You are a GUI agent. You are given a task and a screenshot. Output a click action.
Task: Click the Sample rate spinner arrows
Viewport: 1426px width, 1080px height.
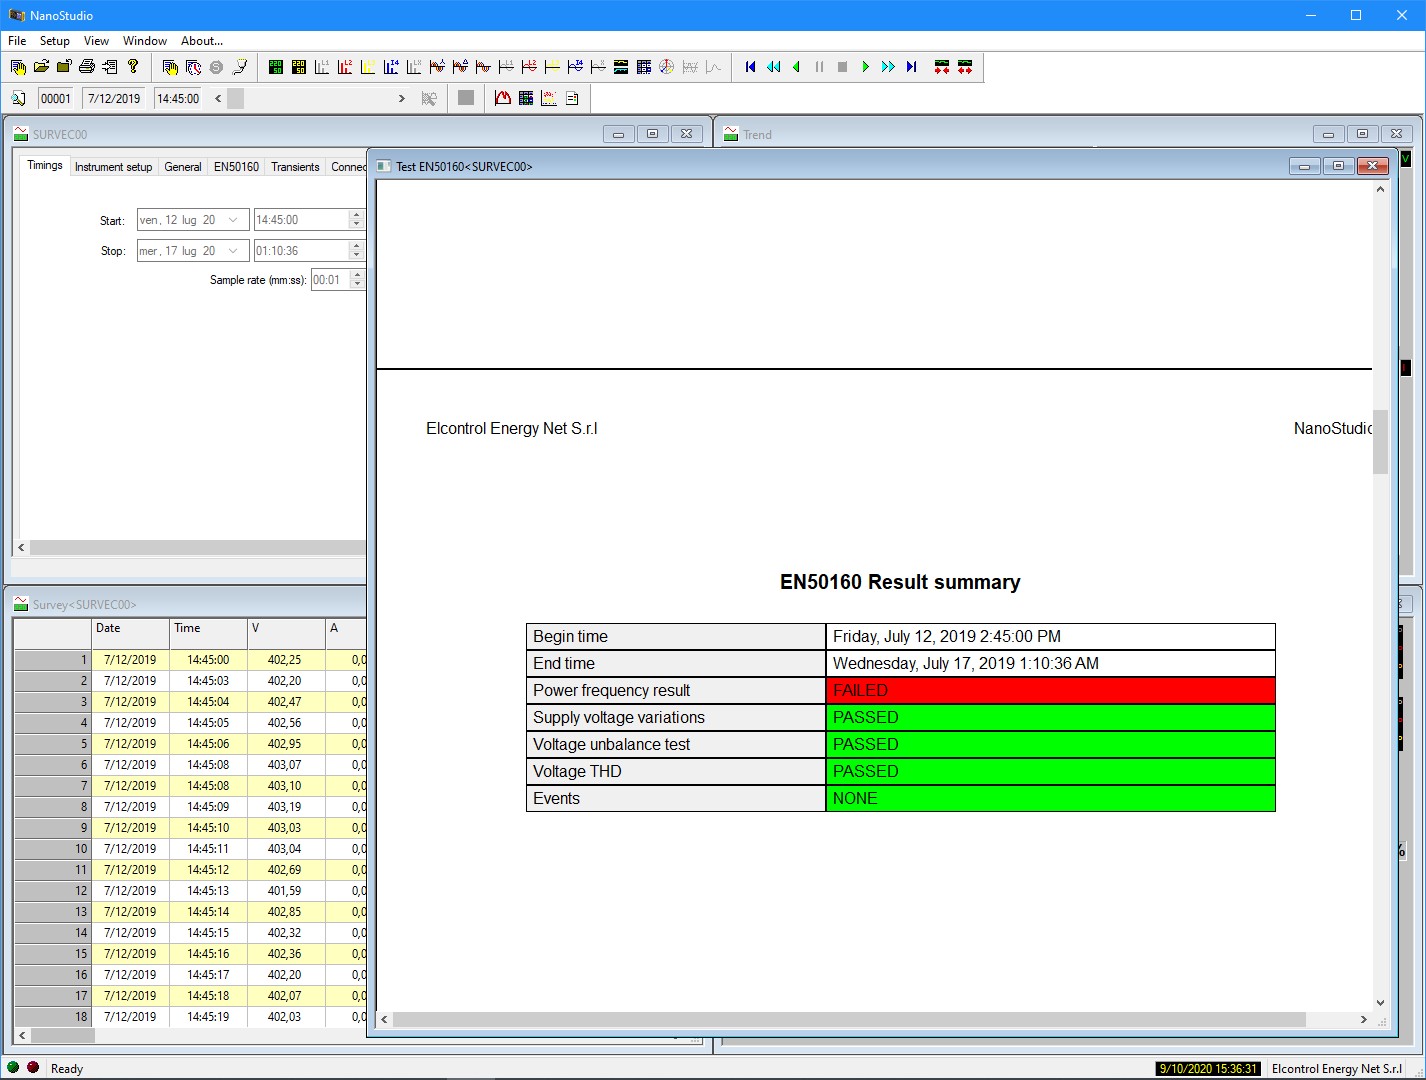pos(357,280)
